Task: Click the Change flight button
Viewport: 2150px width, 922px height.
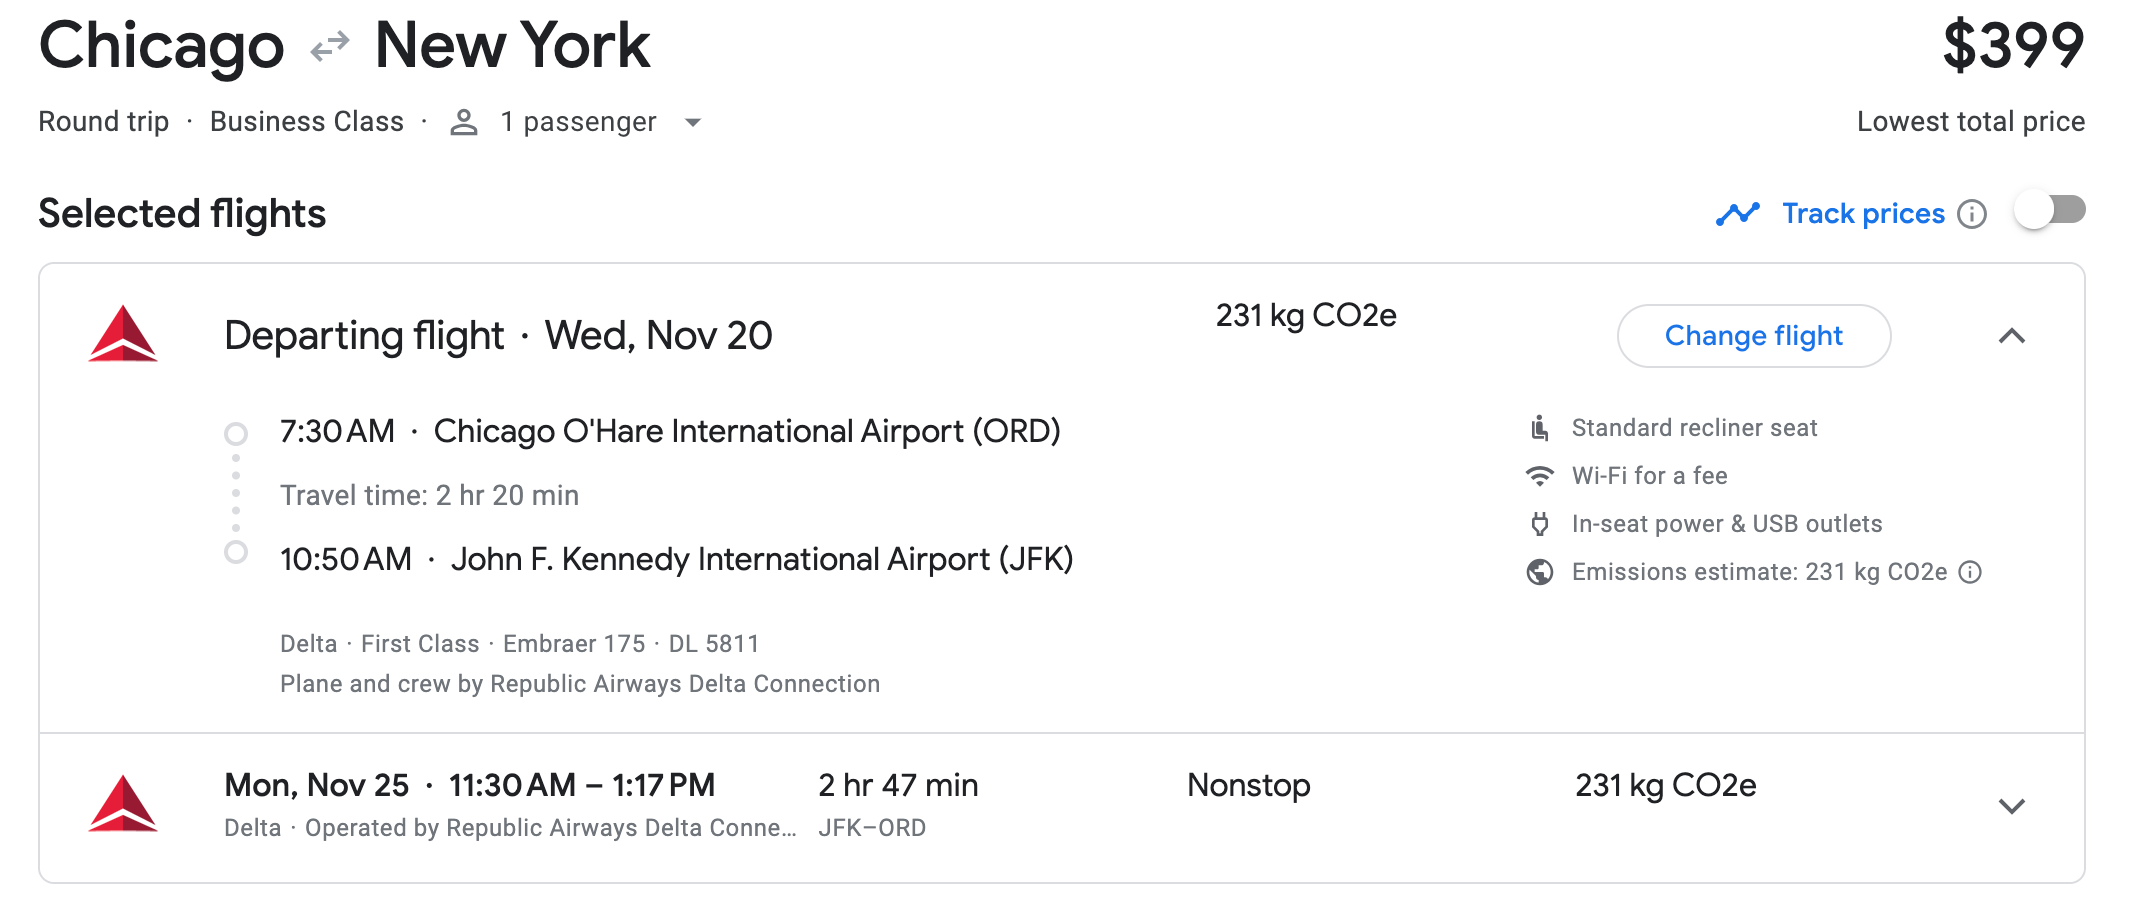Action: [1753, 336]
